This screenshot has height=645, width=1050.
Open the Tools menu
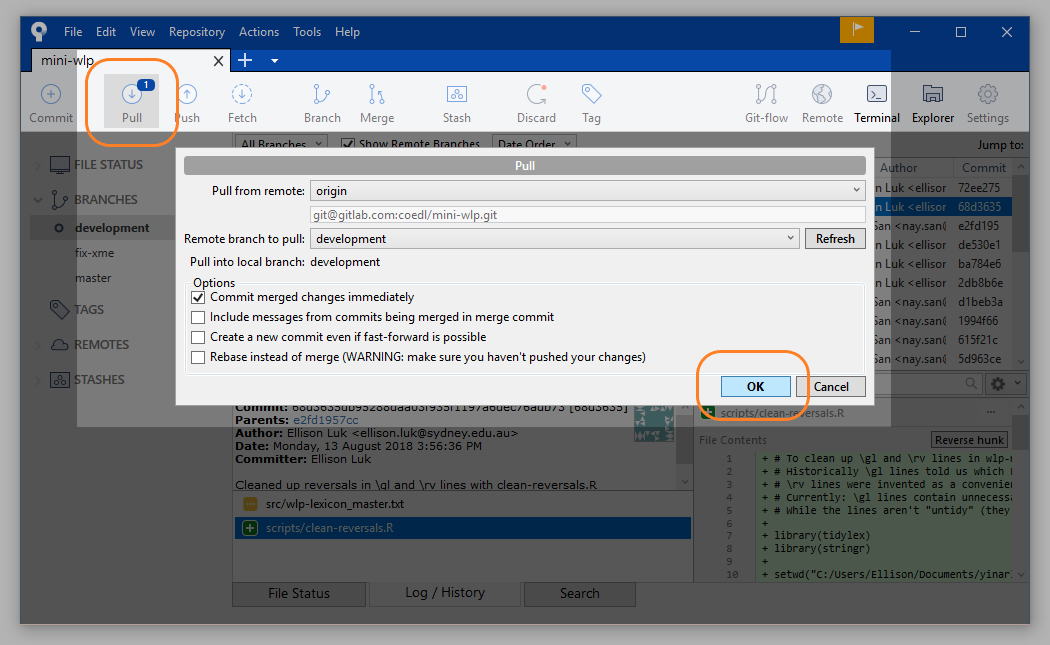pyautogui.click(x=307, y=31)
